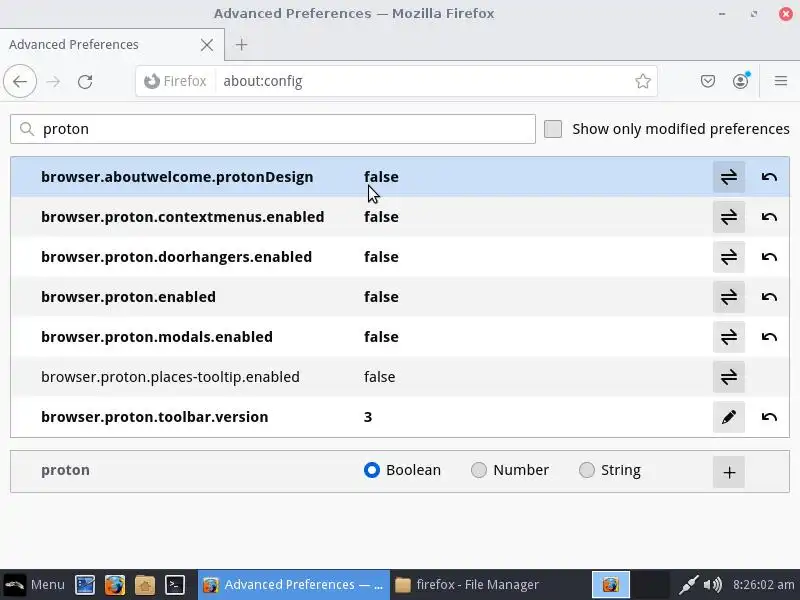
Task: Toggle browser.proton.modals.enabled value
Action: 729,337
